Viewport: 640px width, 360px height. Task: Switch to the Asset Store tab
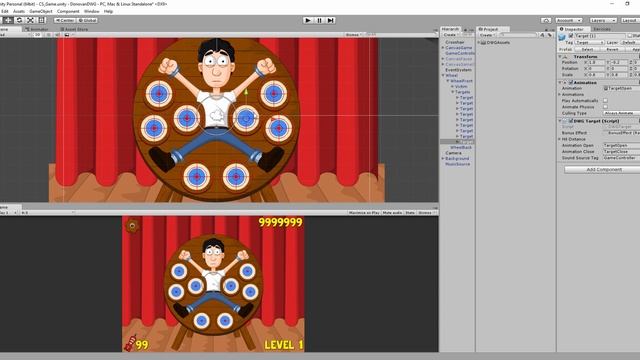click(x=74, y=29)
